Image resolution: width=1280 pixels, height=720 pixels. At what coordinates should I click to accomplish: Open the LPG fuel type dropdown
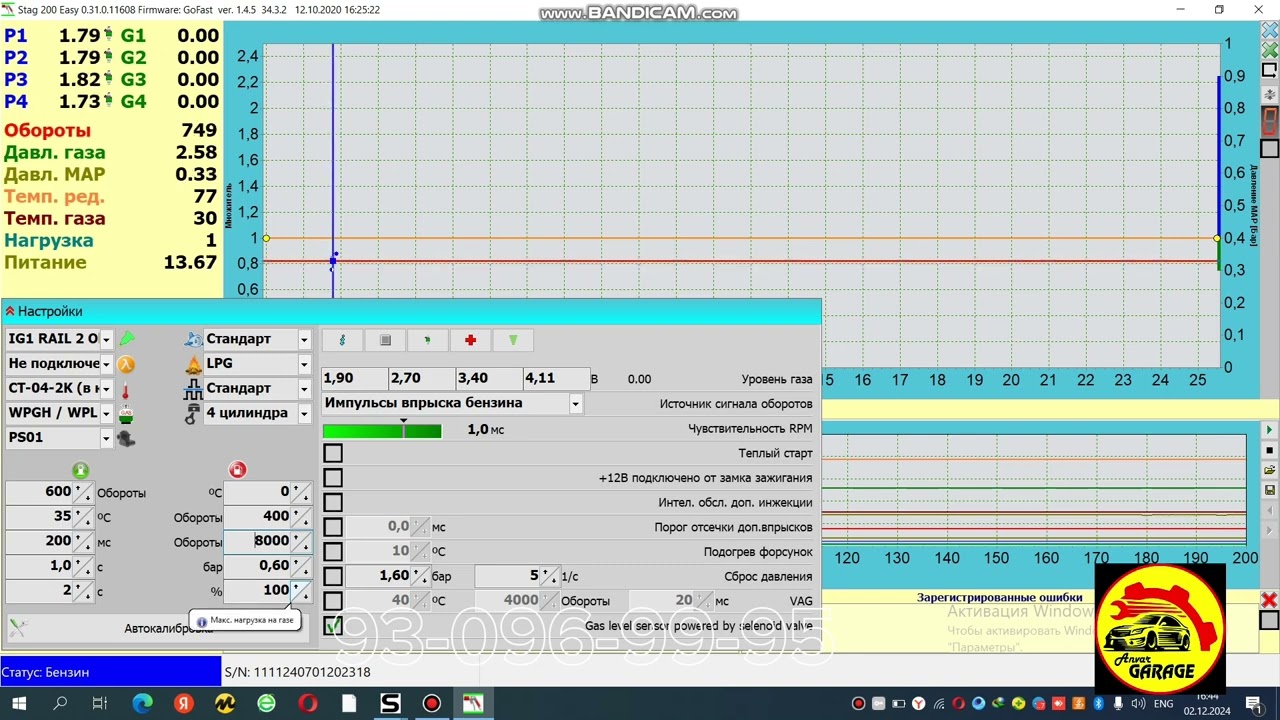pyautogui.click(x=304, y=364)
